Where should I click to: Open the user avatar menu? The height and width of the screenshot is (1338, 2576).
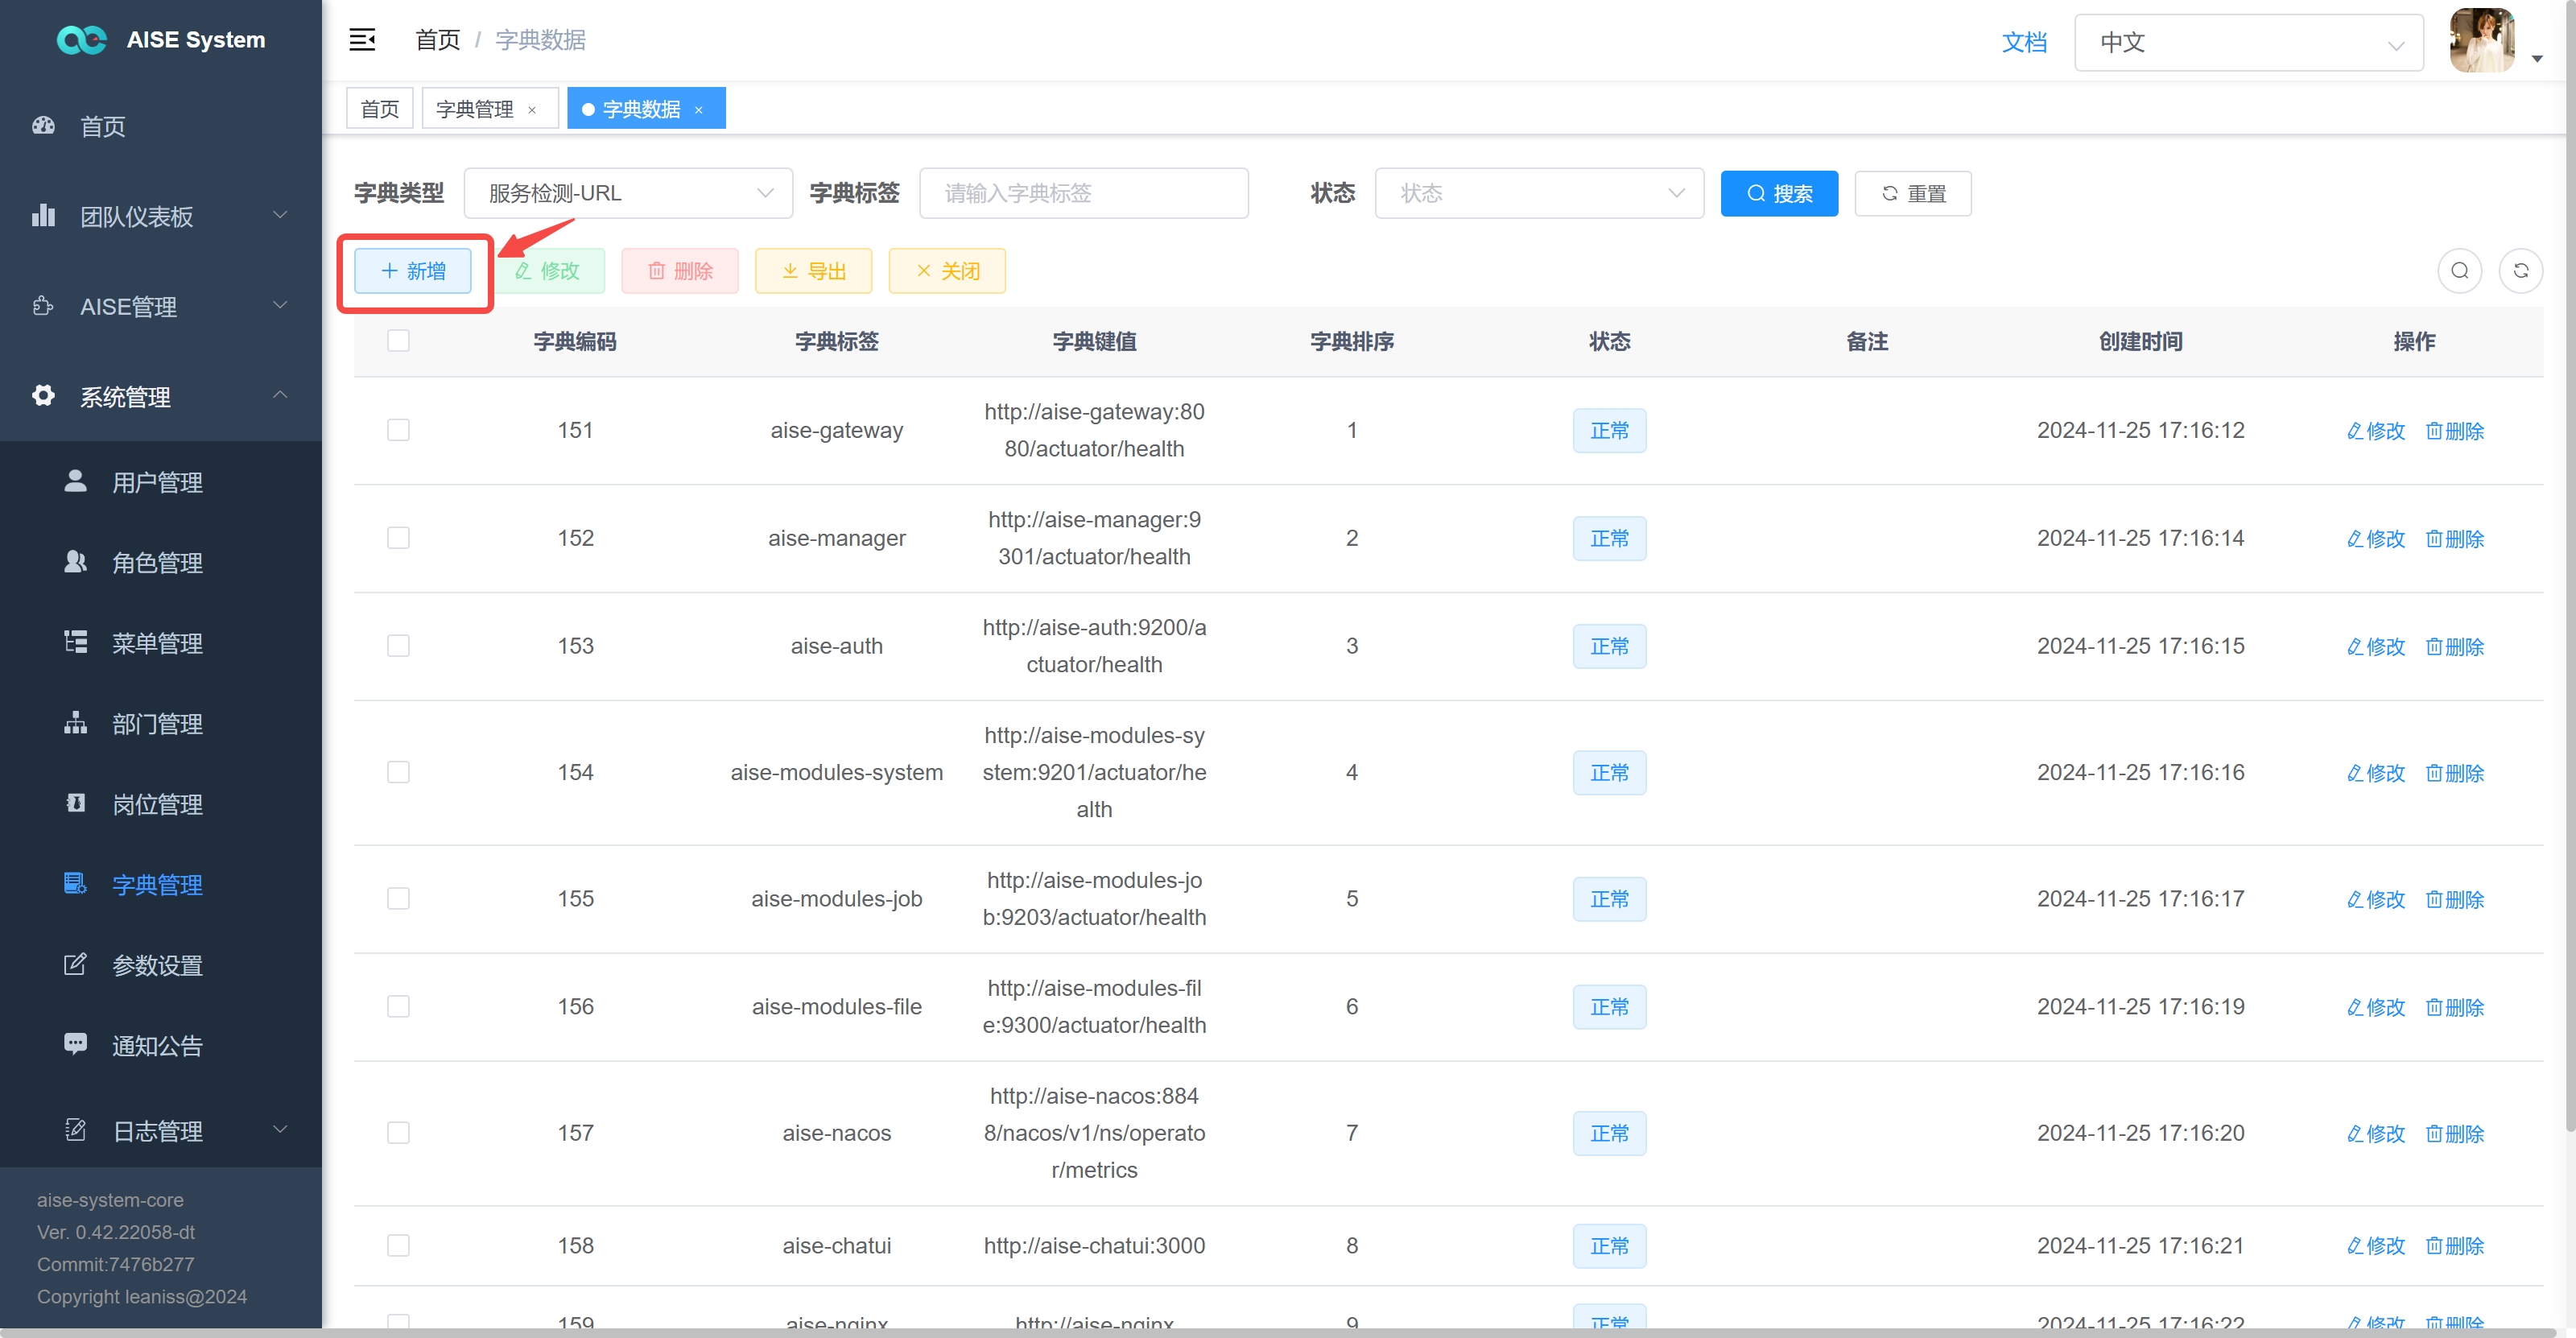click(x=2482, y=41)
